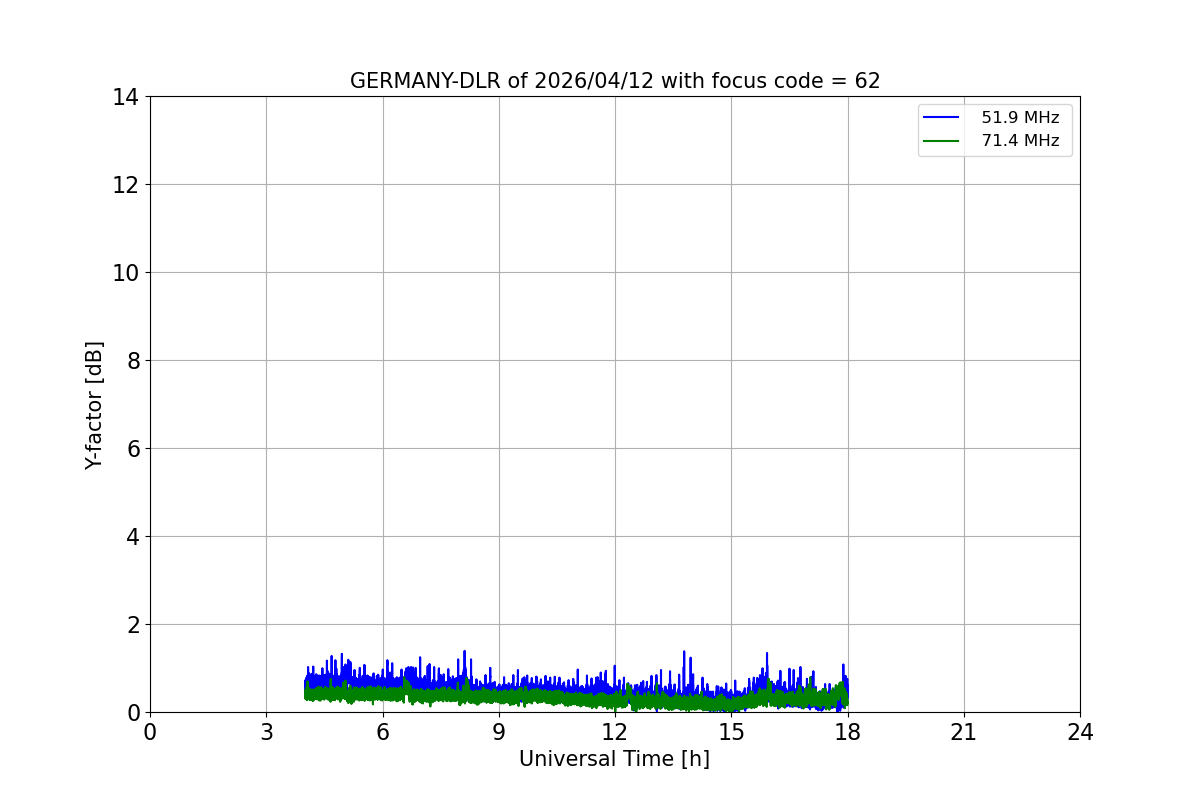Image resolution: width=1200 pixels, height=800 pixels.
Task: Click y-axis tick label 4
Action: pyautogui.click(x=133, y=537)
